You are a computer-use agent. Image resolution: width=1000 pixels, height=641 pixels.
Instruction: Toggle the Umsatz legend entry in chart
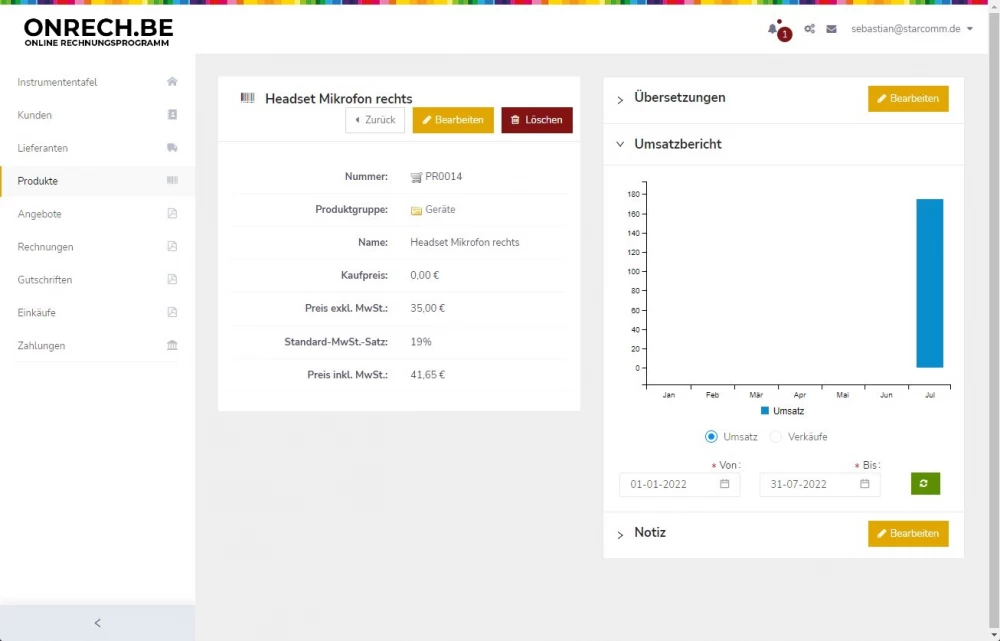point(782,411)
